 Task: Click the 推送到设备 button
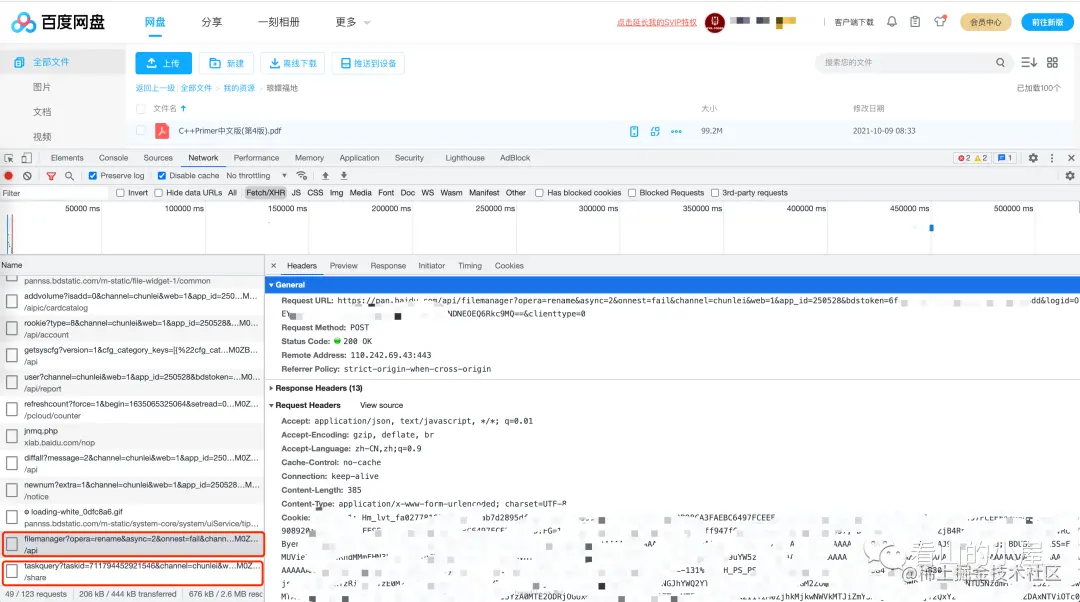(x=368, y=63)
